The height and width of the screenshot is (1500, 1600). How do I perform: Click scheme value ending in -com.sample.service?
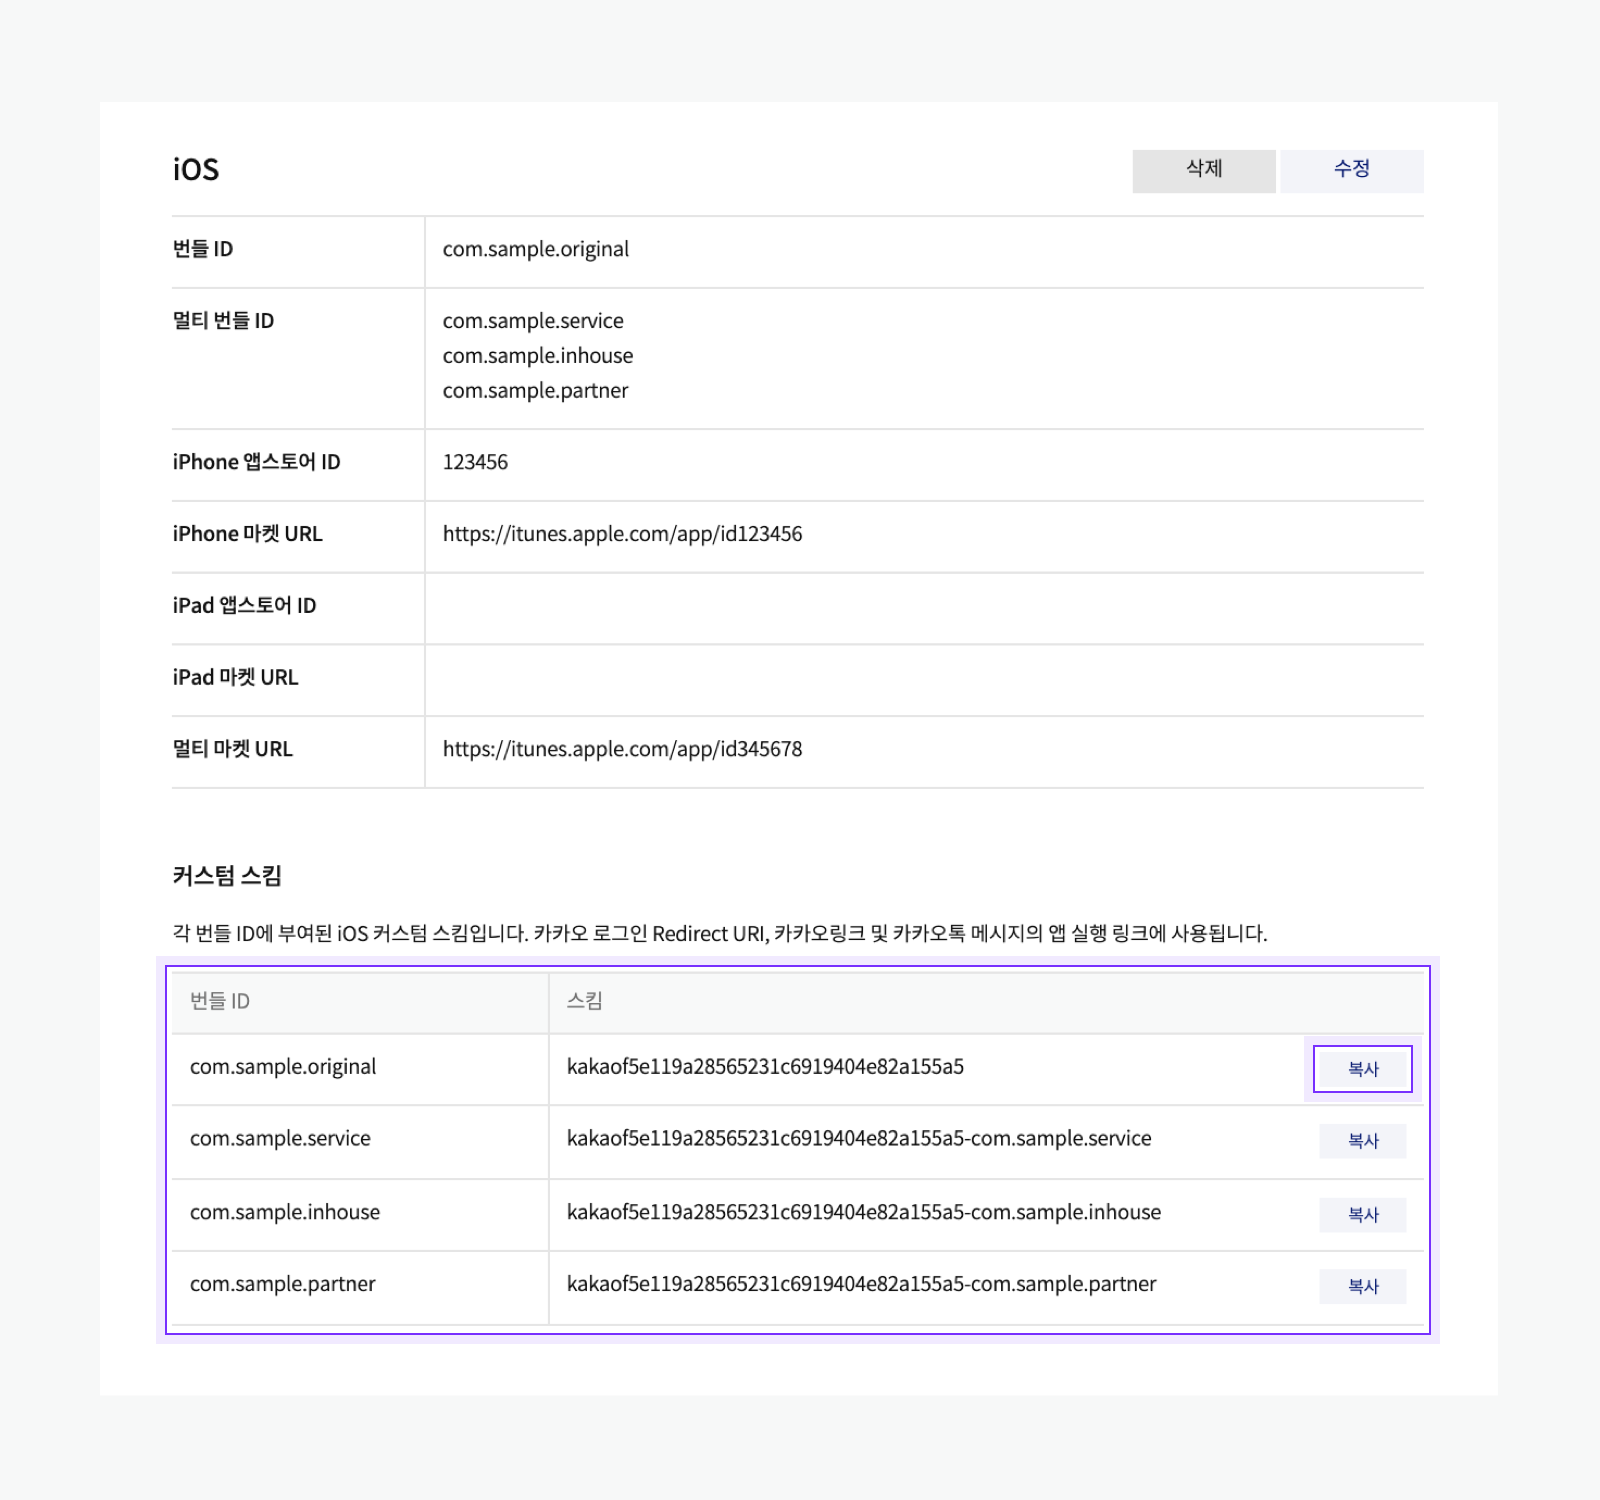pos(859,1139)
